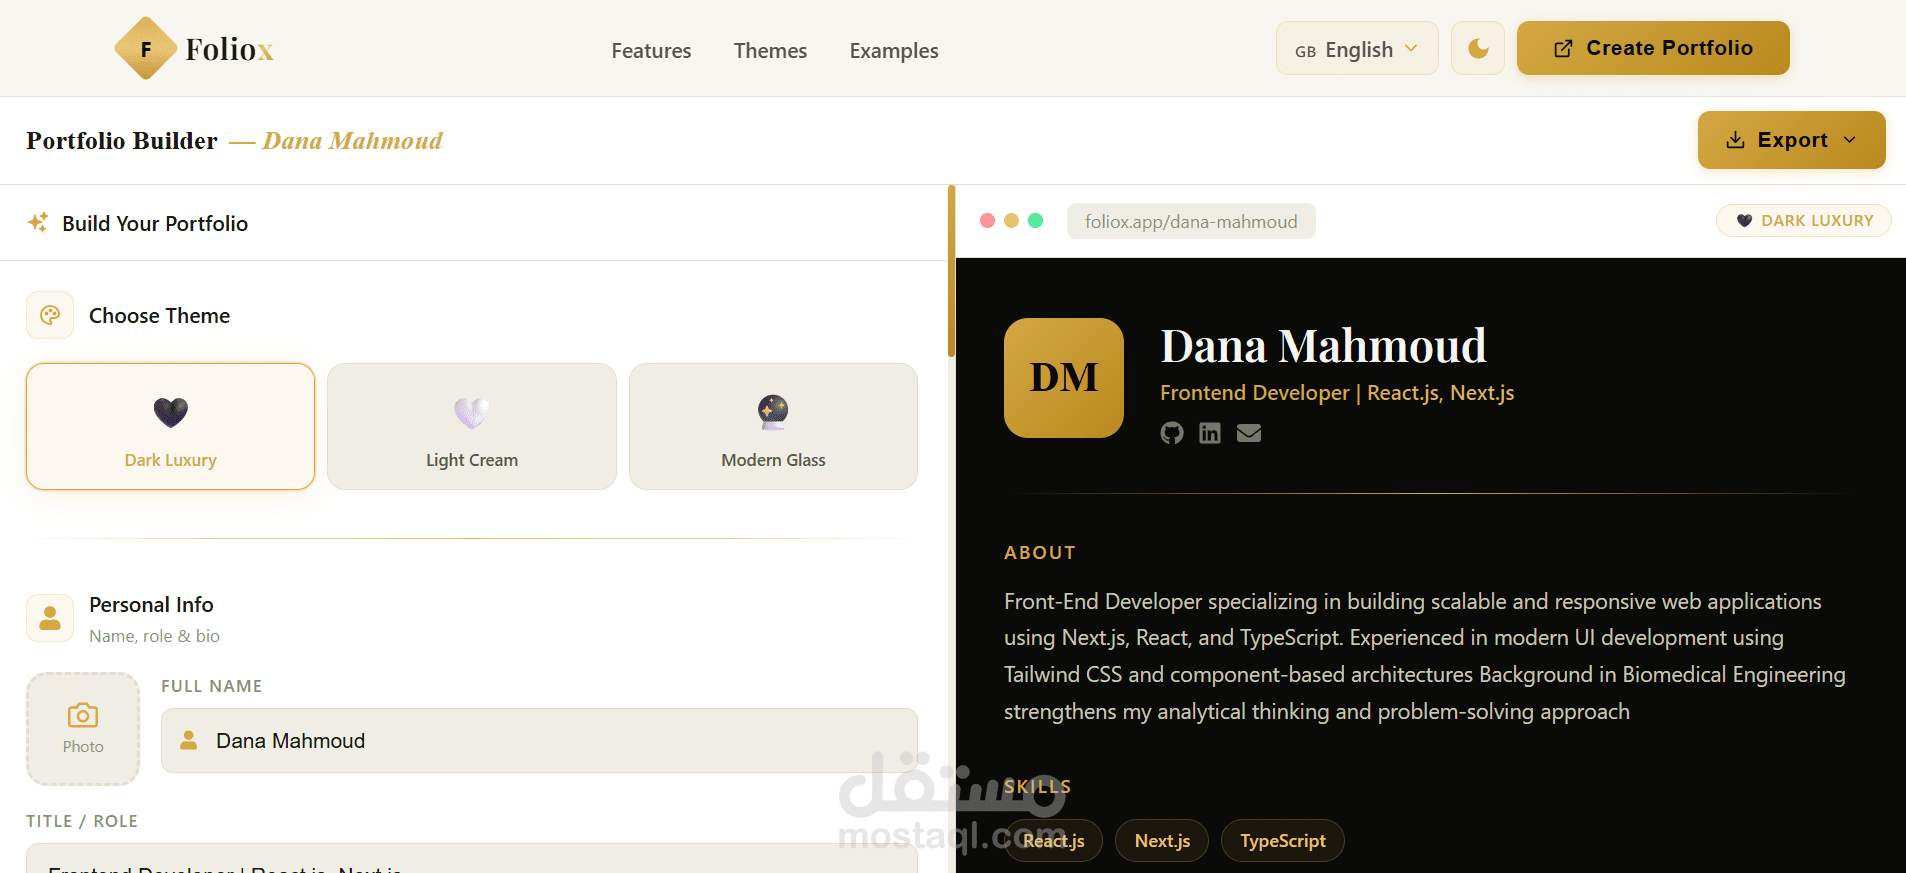Click the green window dot in preview
Screen dimensions: 1906x873
pyautogui.click(x=1035, y=220)
